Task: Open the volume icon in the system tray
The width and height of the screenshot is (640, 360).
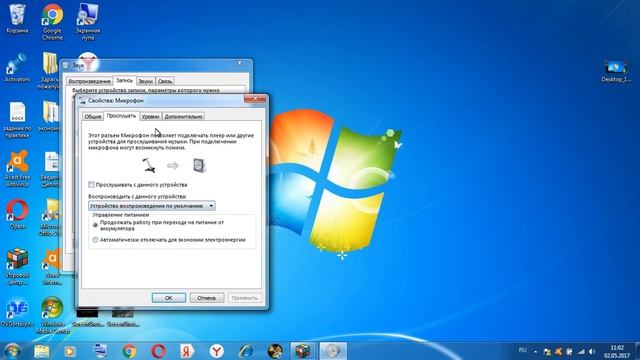Action: pyautogui.click(x=592, y=351)
